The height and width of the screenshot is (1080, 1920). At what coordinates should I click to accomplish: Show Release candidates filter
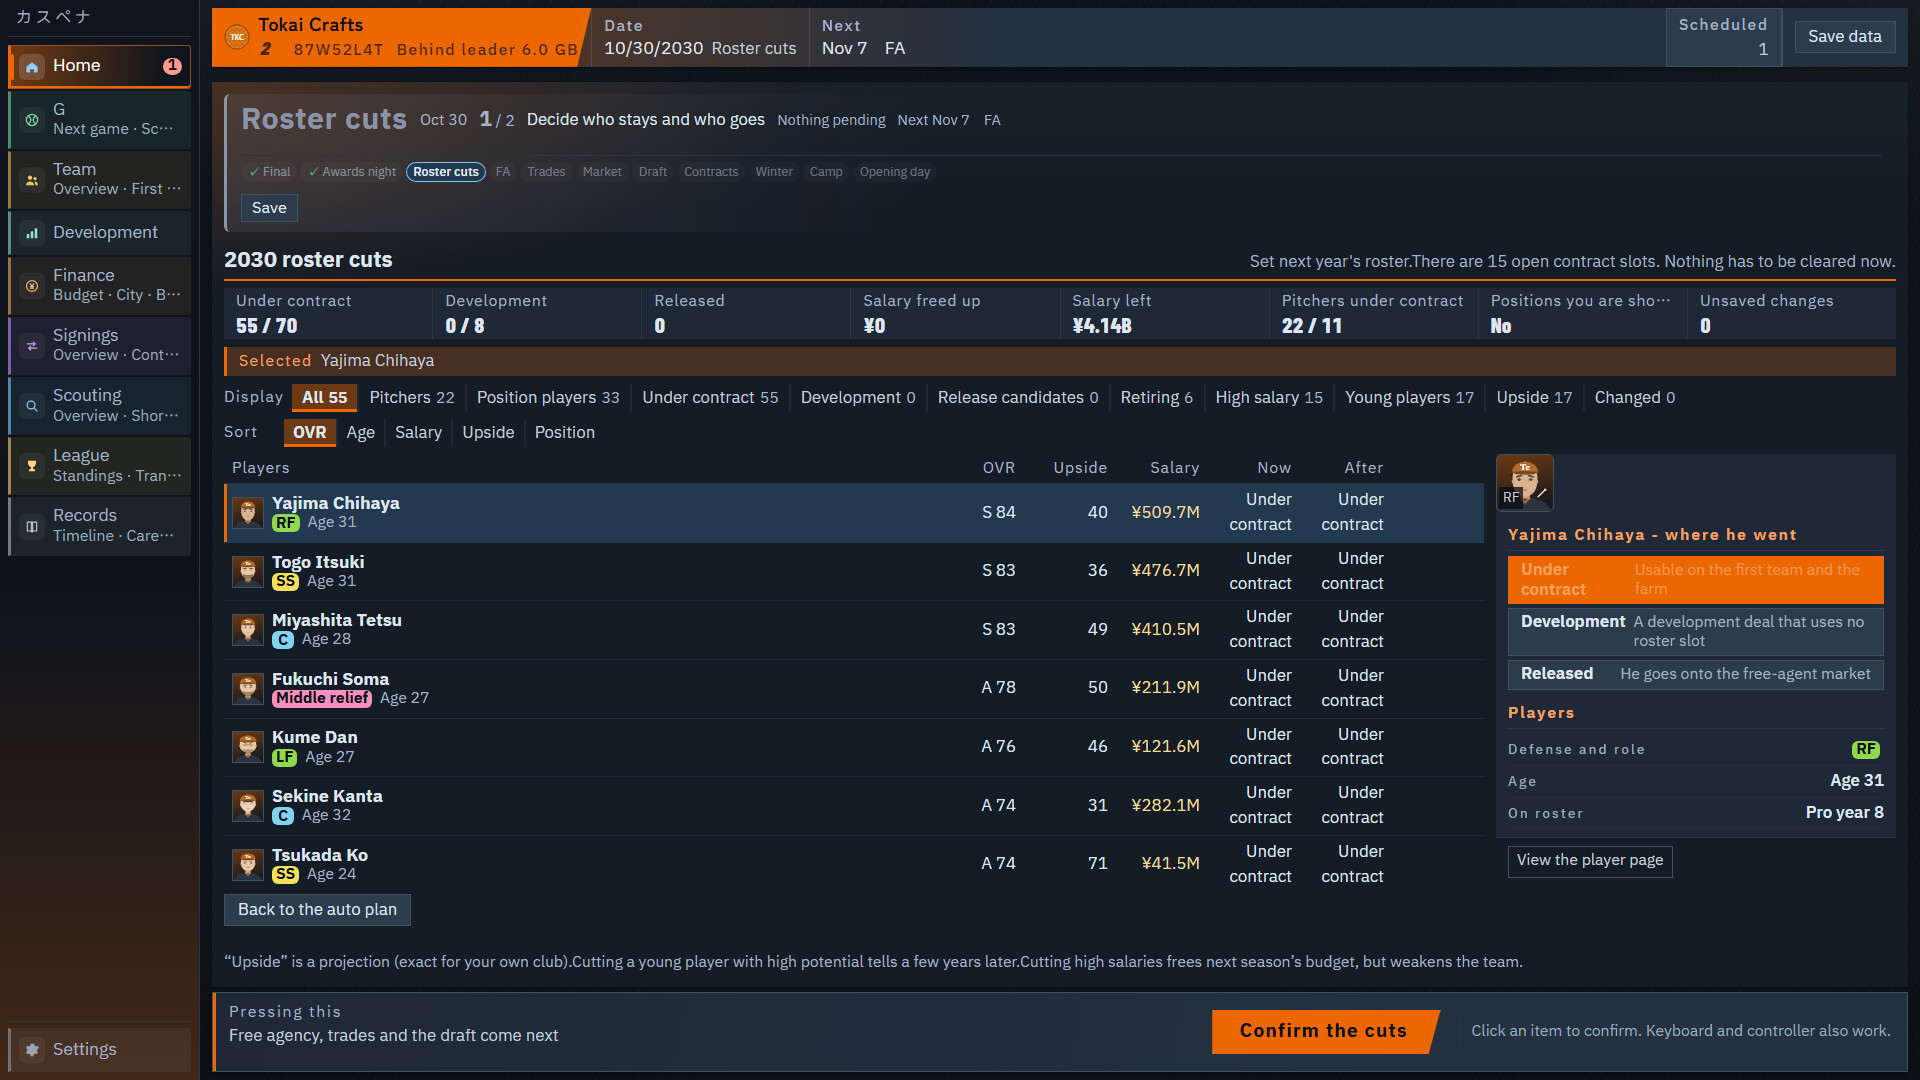click(1018, 398)
